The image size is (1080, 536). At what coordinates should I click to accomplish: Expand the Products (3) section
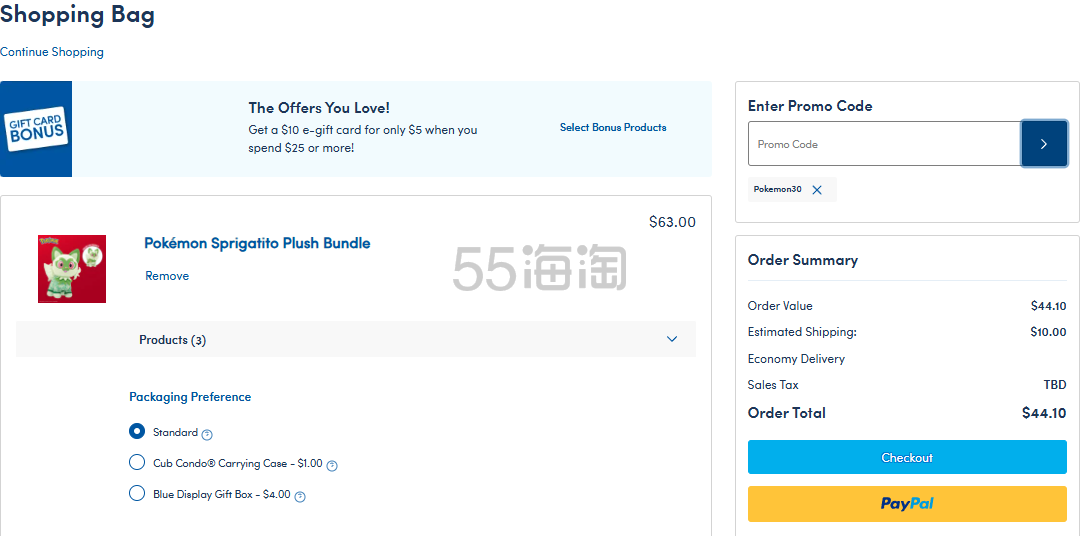172,340
